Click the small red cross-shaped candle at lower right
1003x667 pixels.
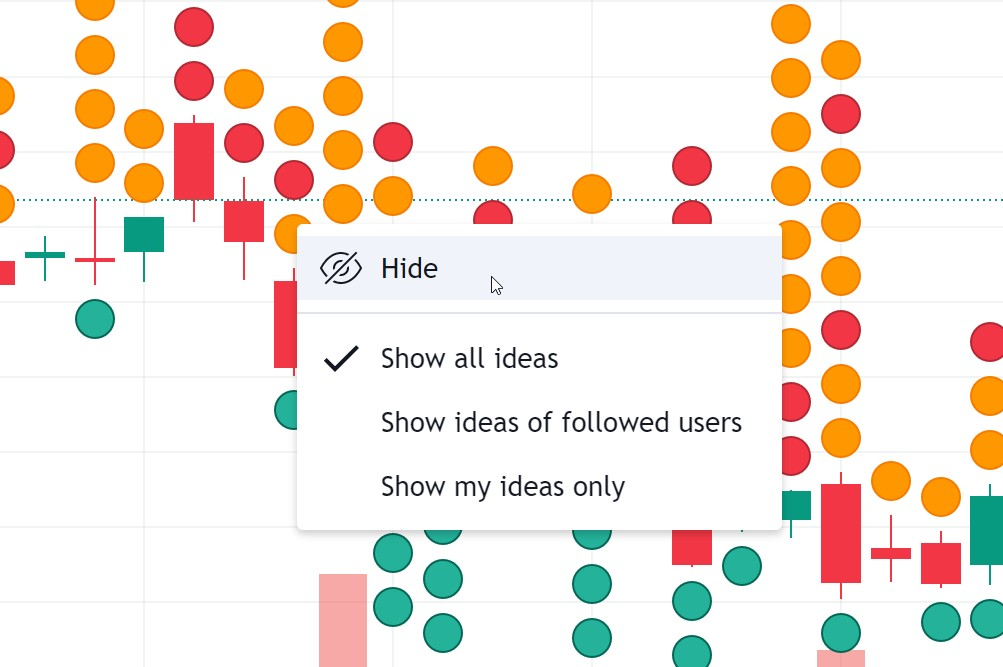tap(891, 553)
